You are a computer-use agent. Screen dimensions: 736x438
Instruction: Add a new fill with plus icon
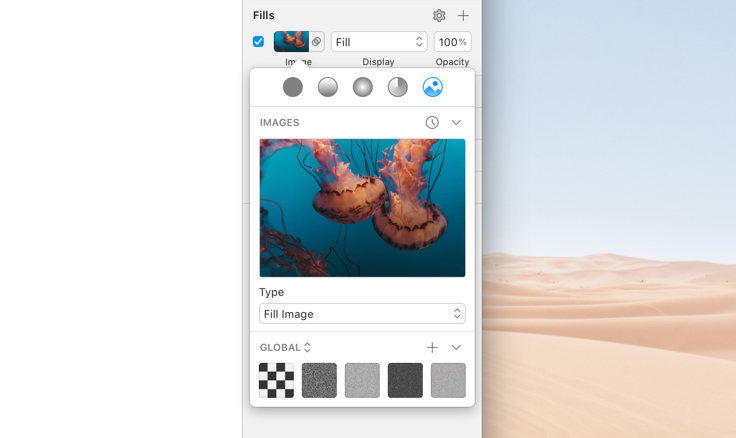(x=463, y=15)
